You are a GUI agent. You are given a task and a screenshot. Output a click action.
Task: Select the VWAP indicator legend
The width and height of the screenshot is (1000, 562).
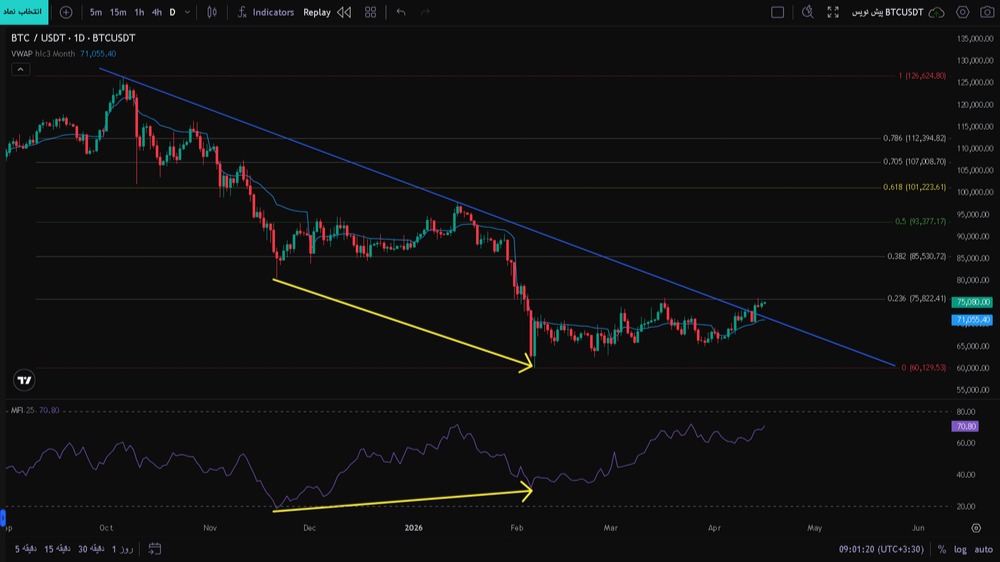[63, 54]
